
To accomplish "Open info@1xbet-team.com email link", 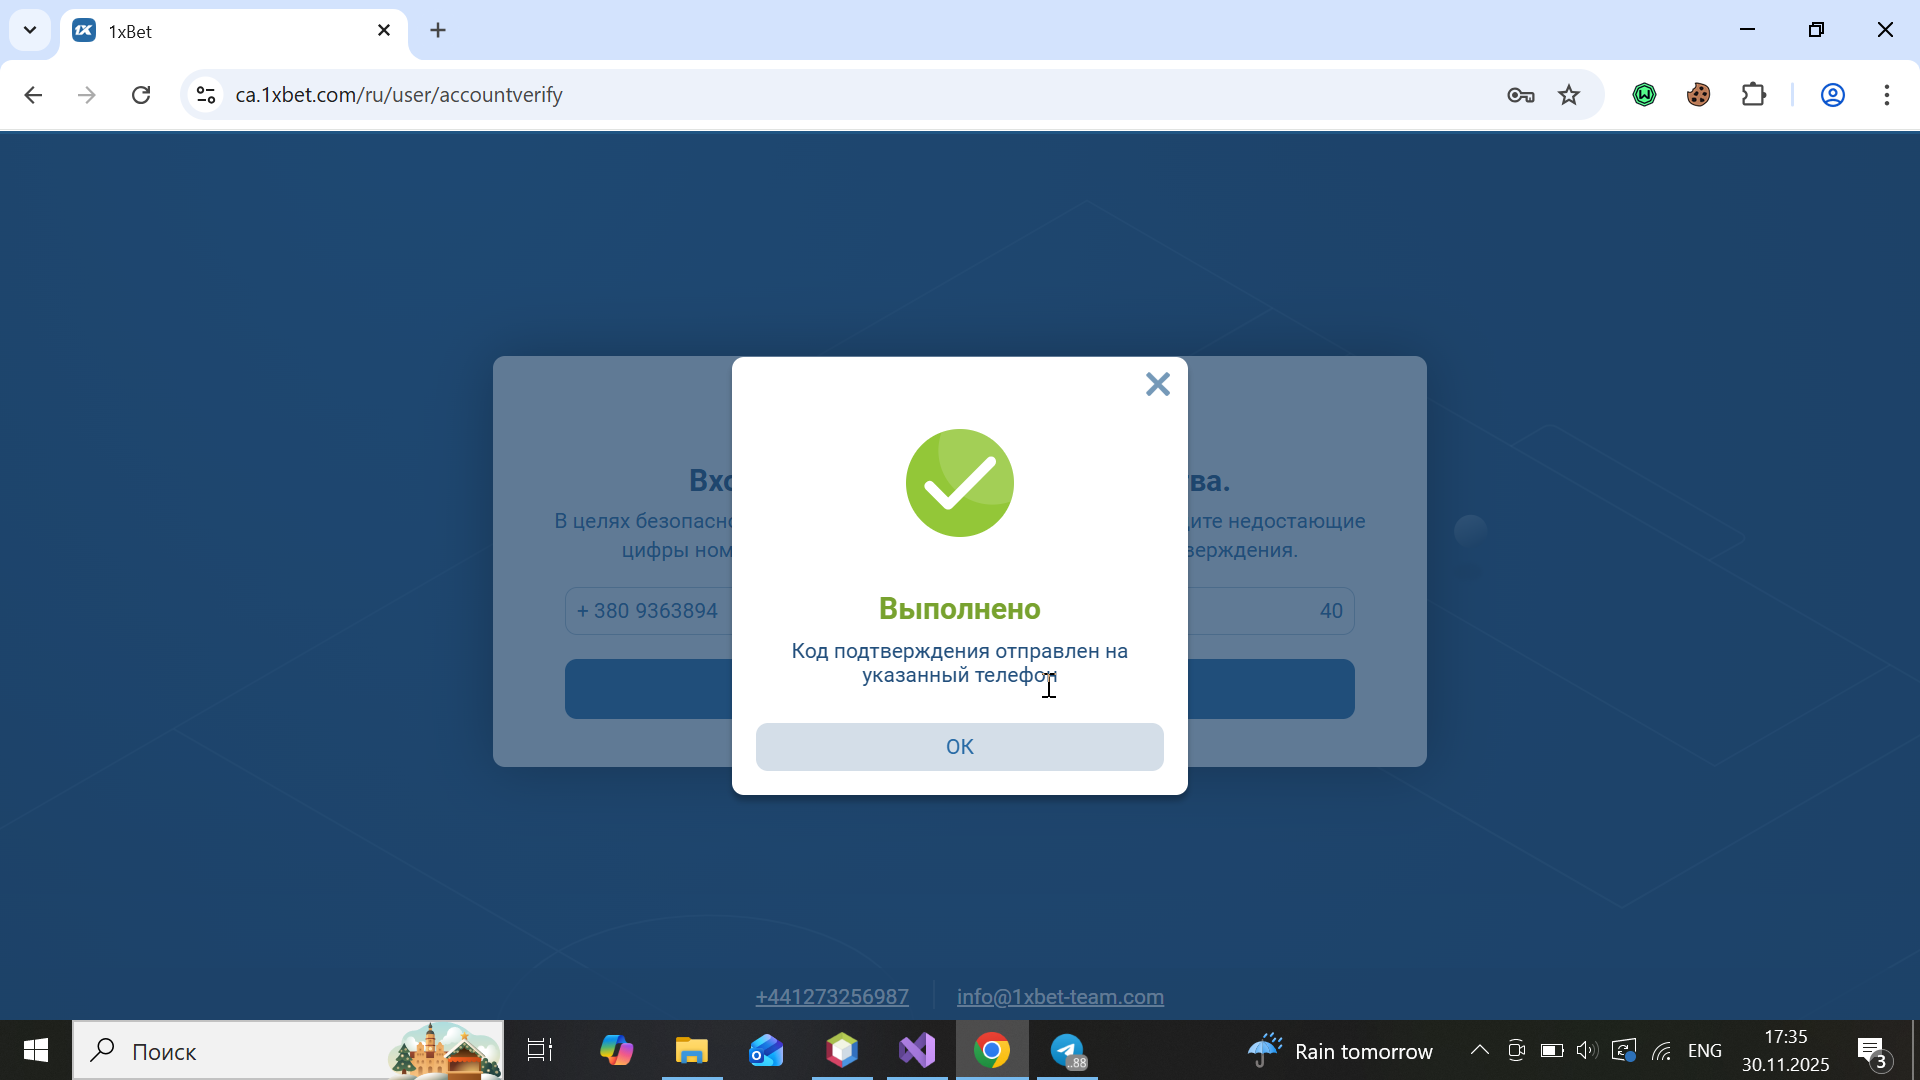I will tap(1060, 997).
